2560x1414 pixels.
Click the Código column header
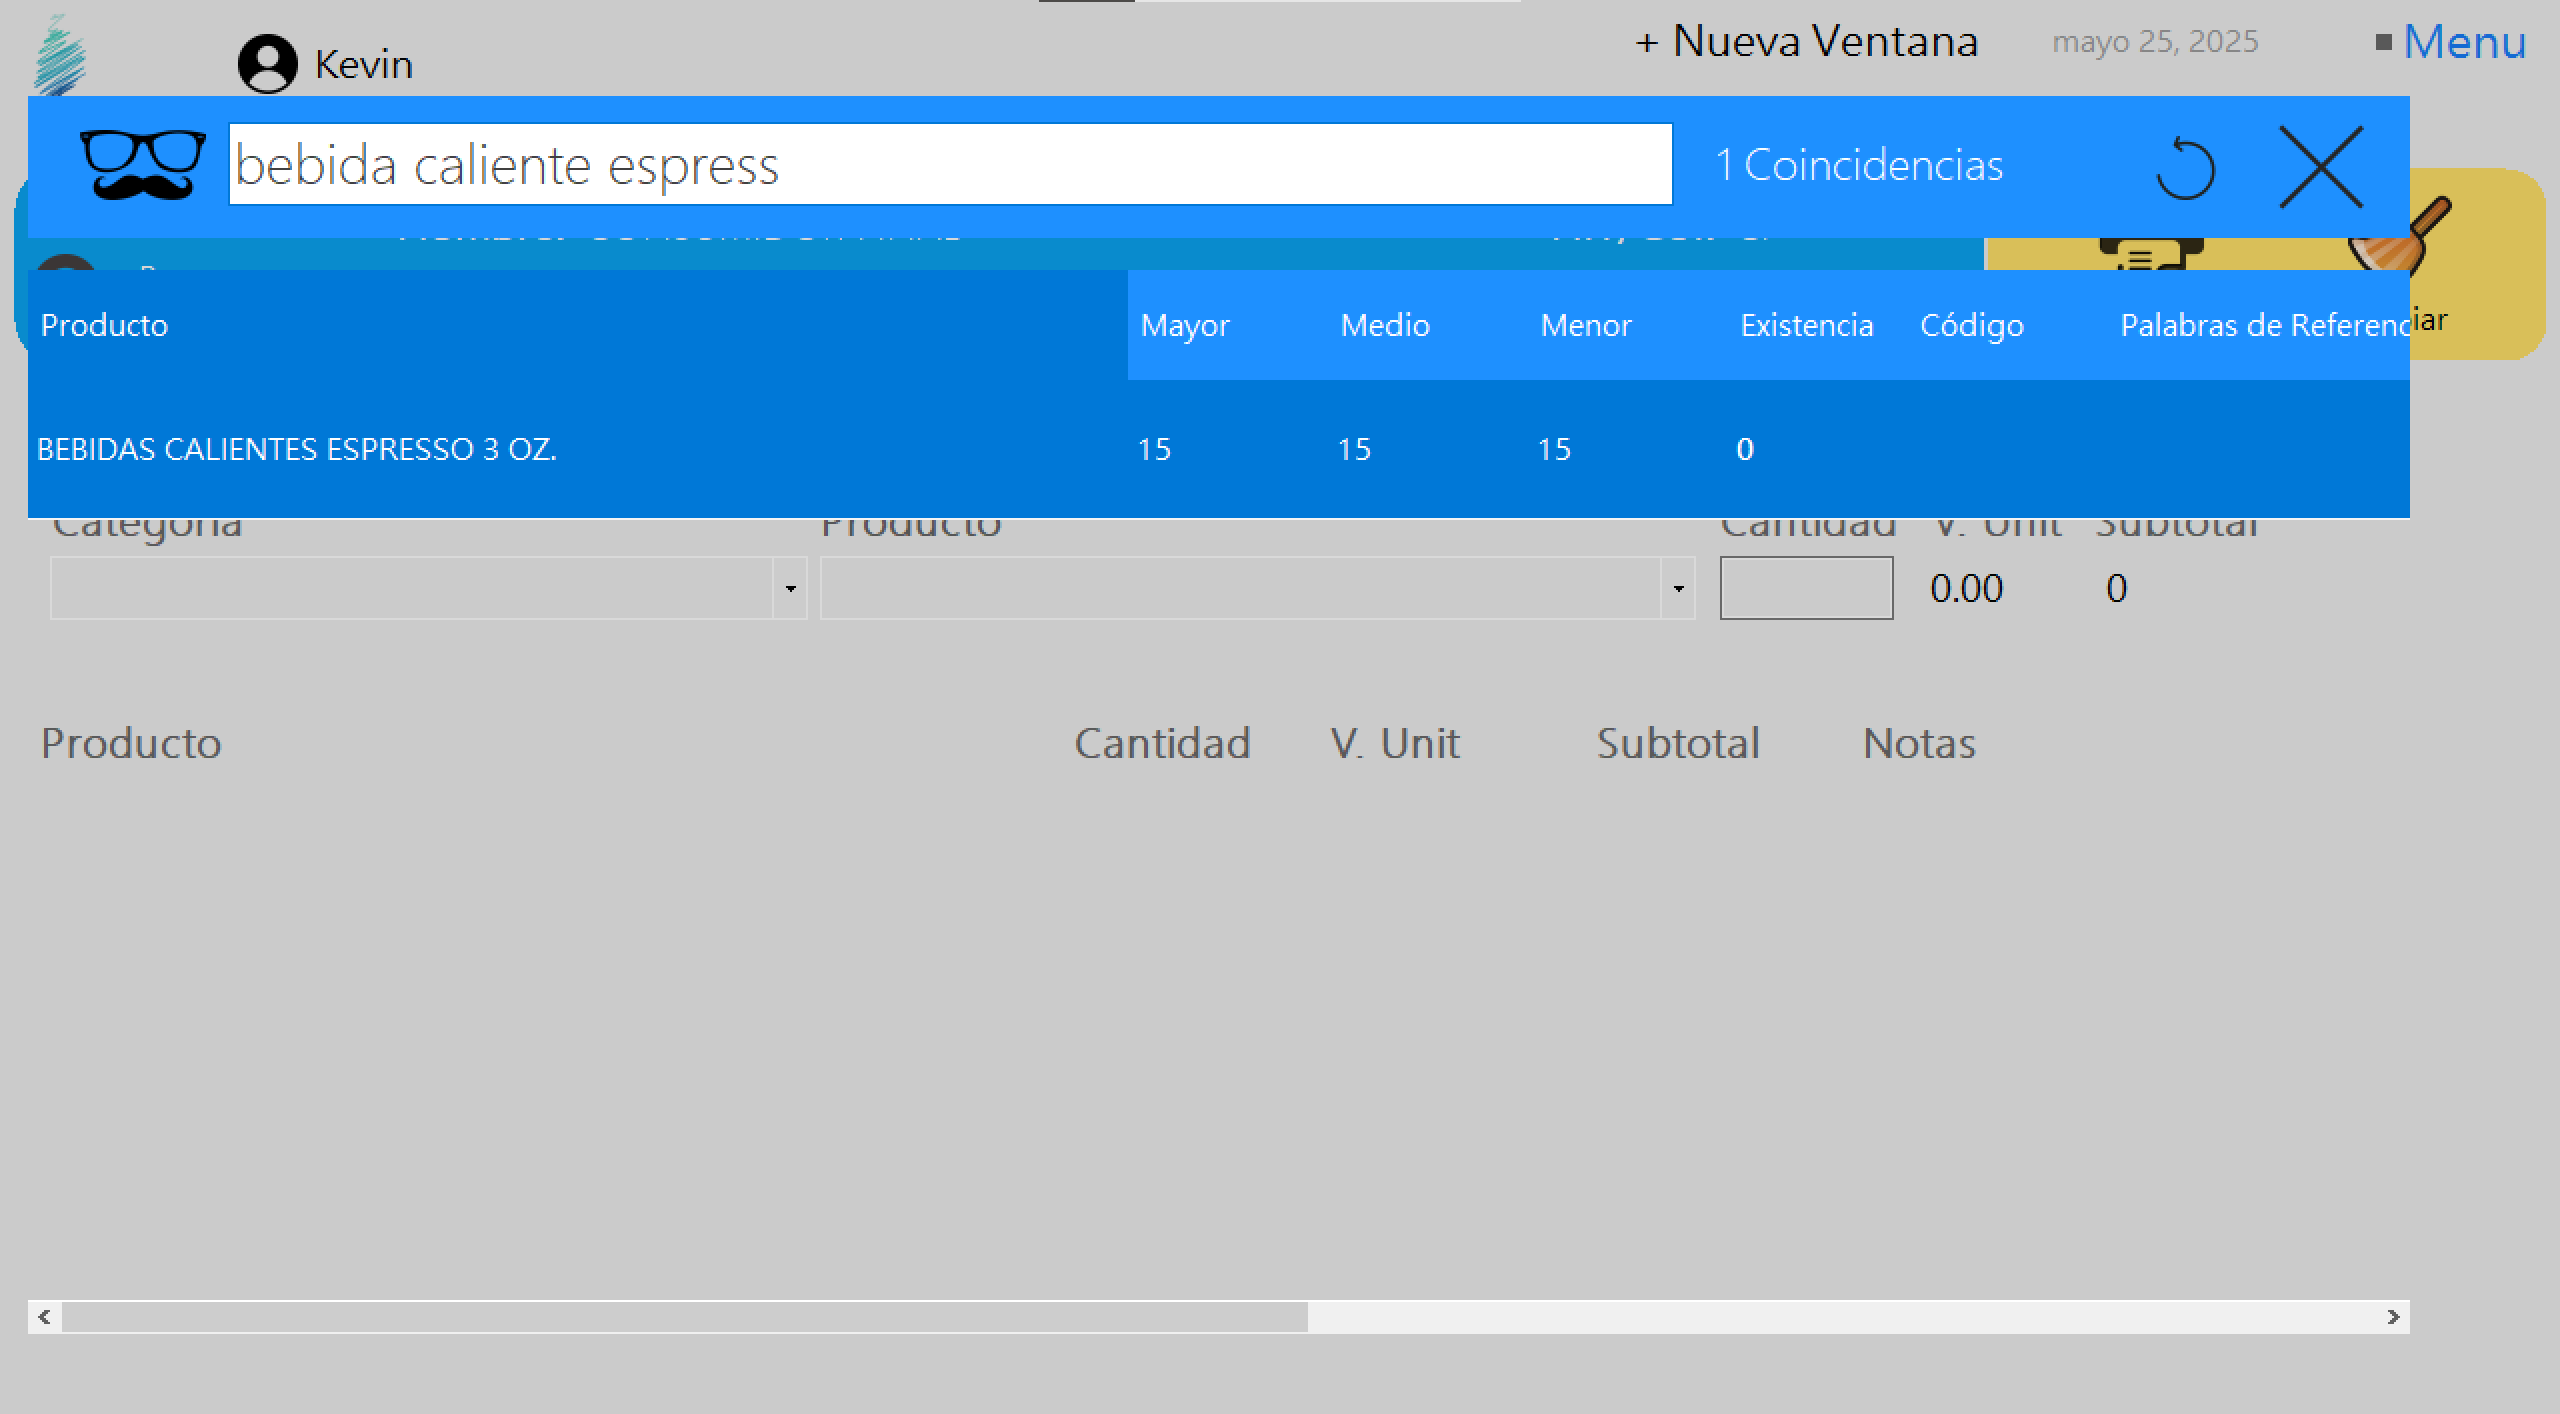1971,325
